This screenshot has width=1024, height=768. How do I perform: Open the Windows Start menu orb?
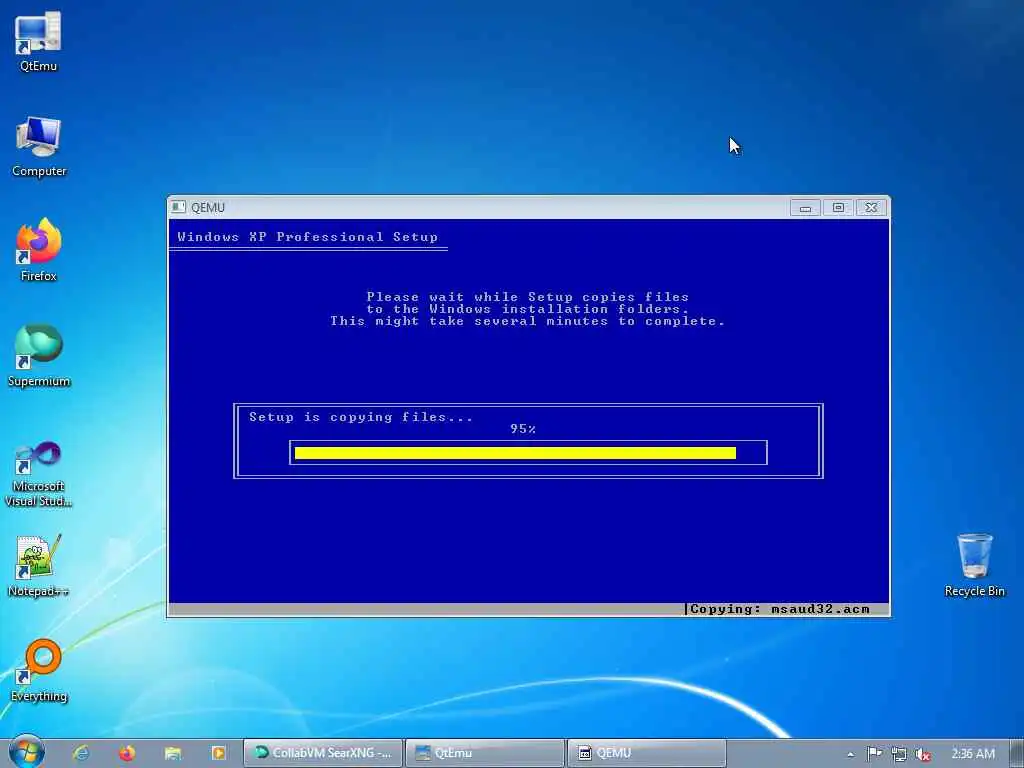[x=26, y=752]
